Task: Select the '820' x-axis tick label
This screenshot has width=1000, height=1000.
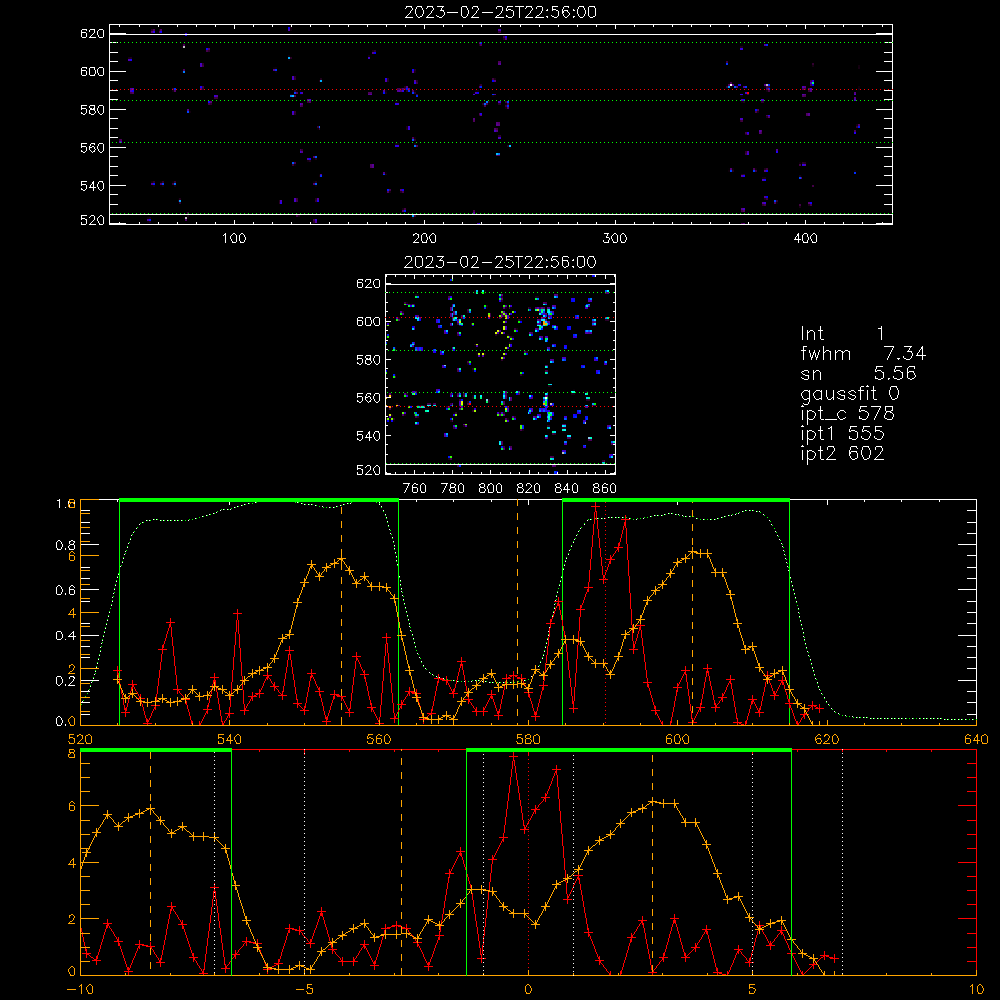Action: click(529, 489)
